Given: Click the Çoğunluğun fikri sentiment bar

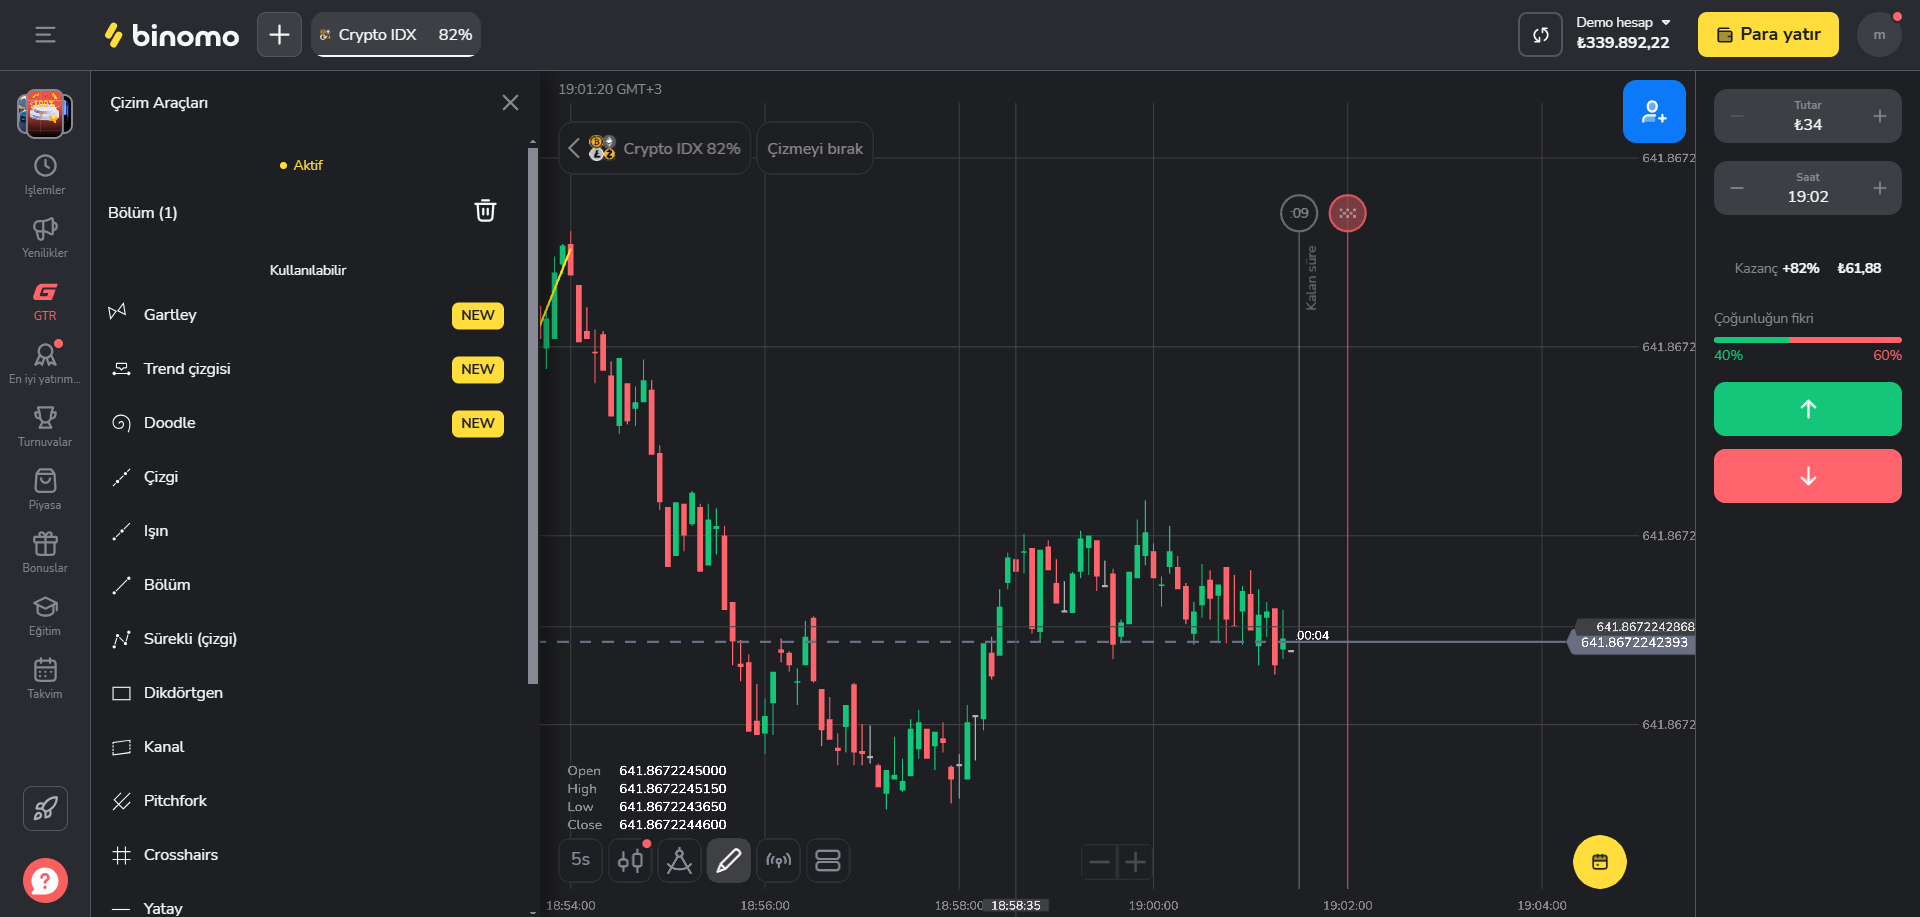Looking at the screenshot, I should pyautogui.click(x=1807, y=340).
